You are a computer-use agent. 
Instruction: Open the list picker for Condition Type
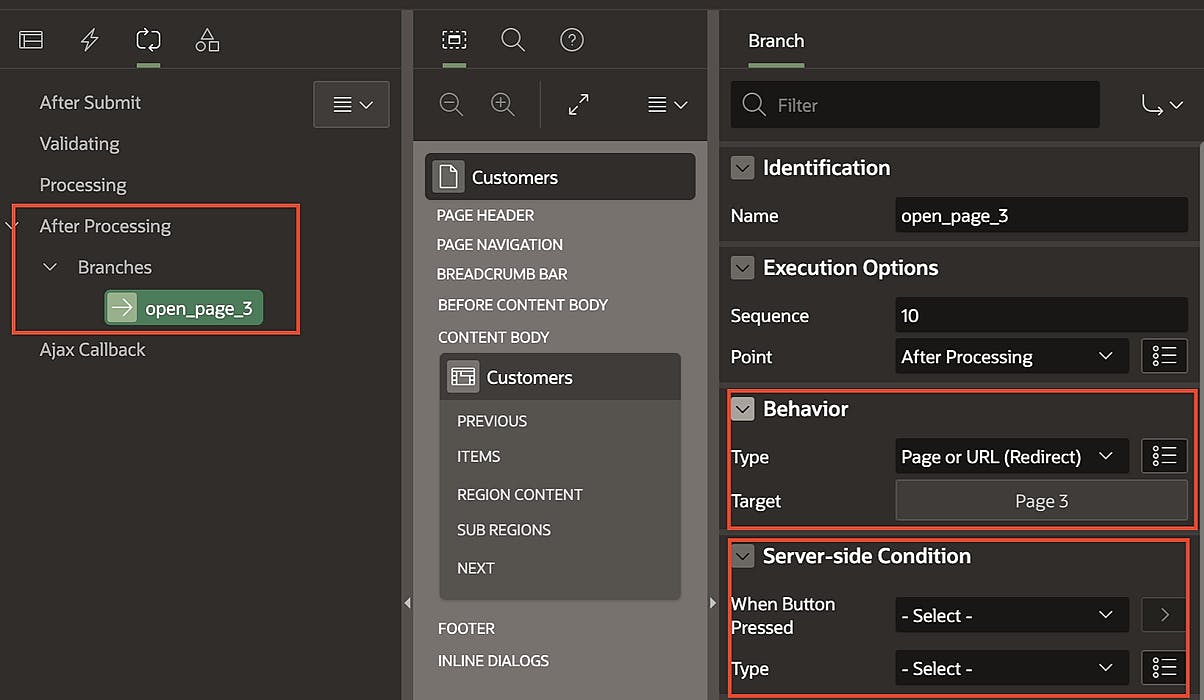pos(1164,668)
